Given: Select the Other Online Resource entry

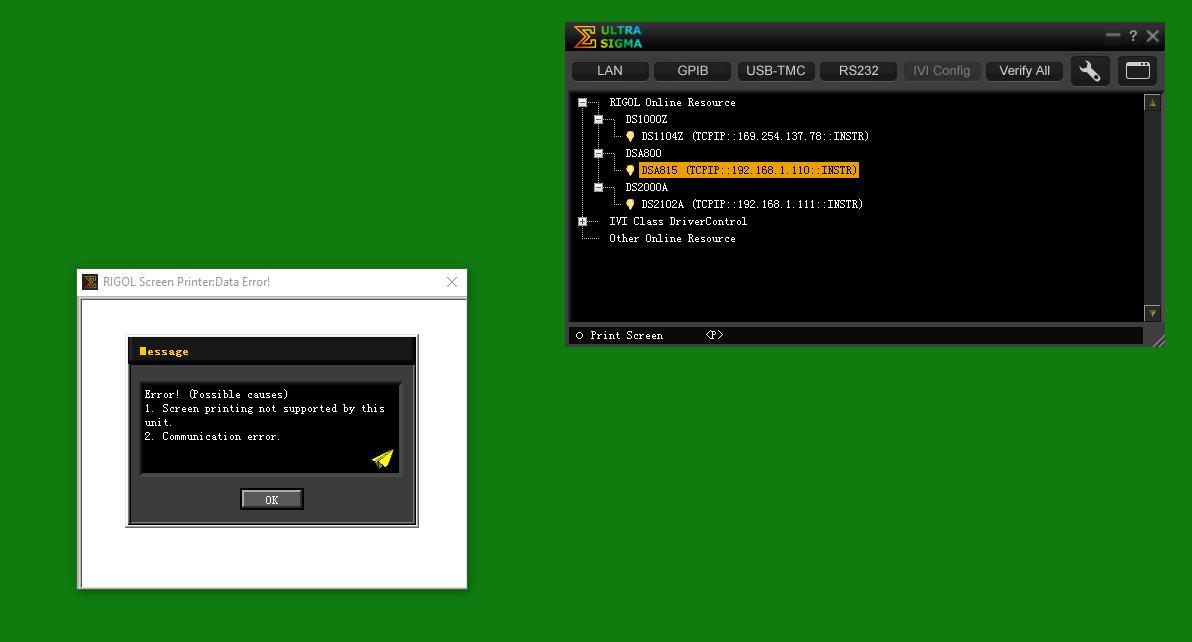Looking at the screenshot, I should pos(672,239).
